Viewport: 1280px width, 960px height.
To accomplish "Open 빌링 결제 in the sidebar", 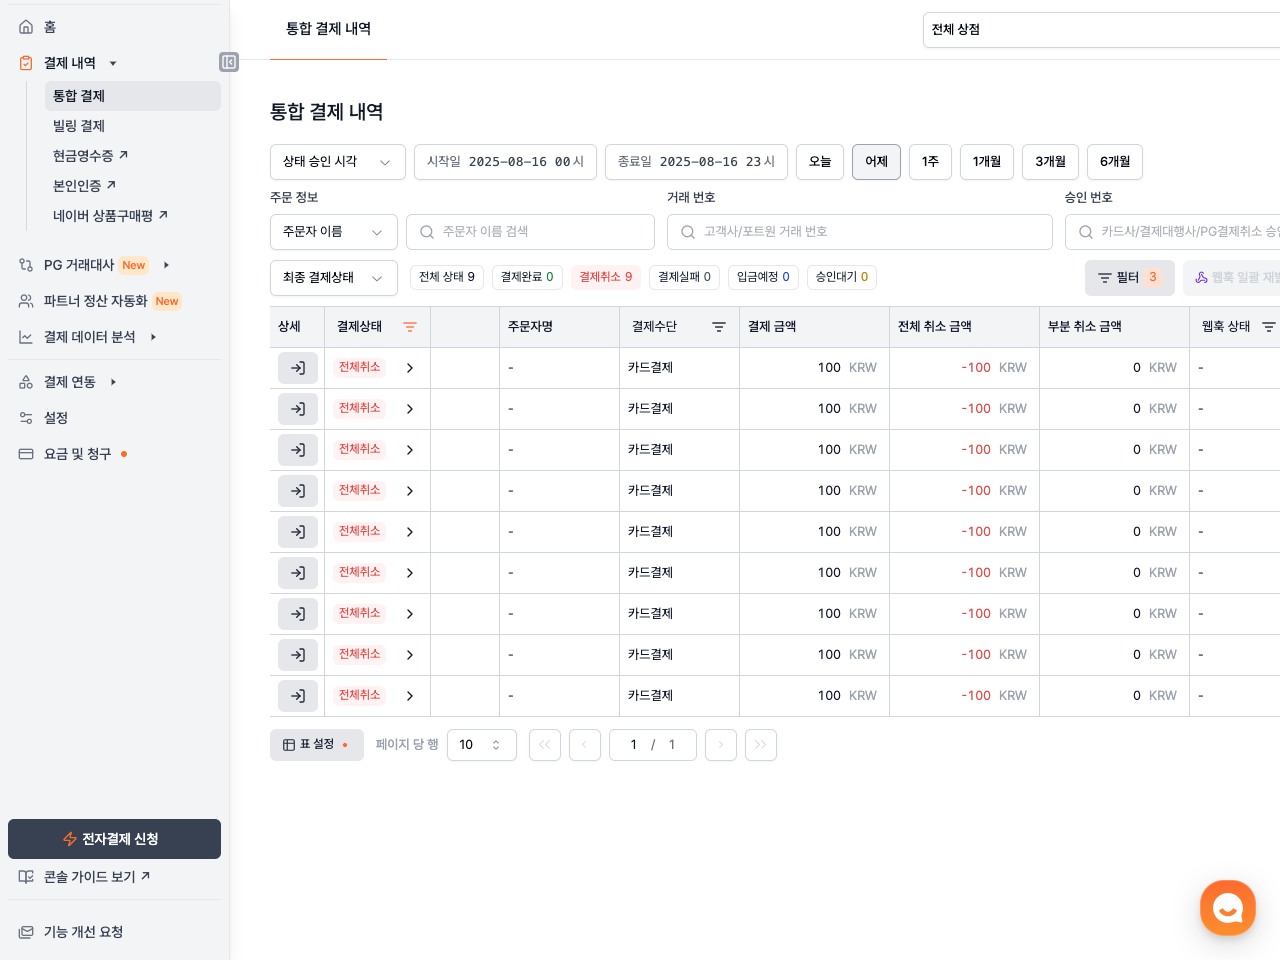I will [79, 126].
